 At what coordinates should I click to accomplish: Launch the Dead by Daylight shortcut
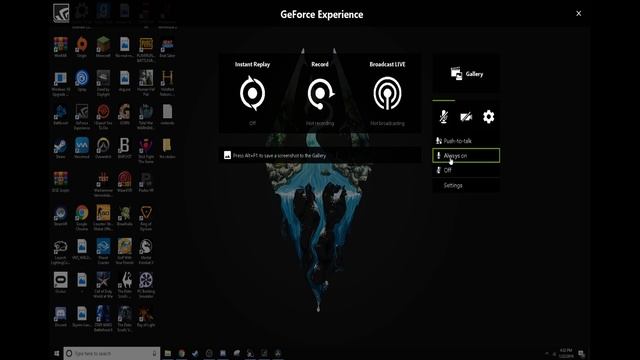103,82
